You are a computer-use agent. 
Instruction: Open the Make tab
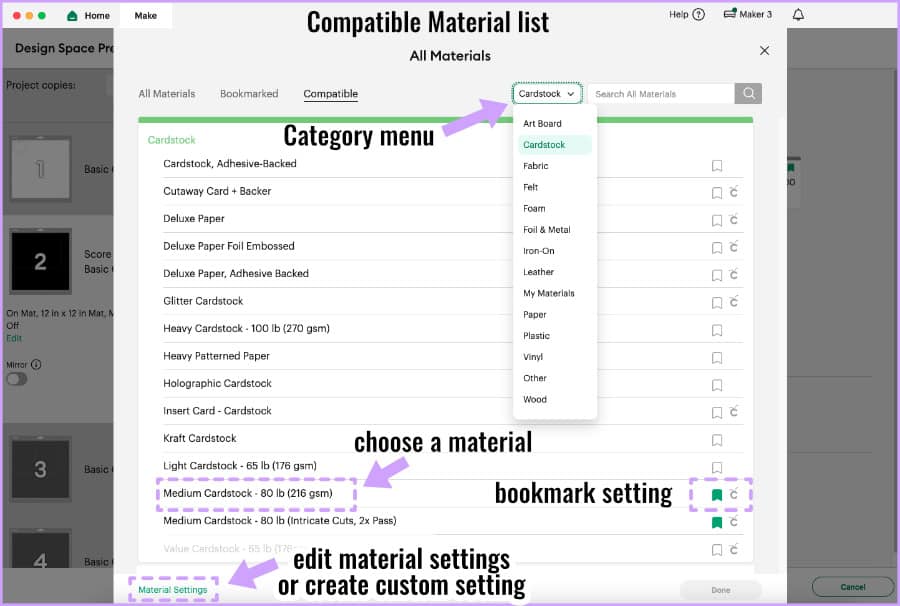tap(146, 15)
